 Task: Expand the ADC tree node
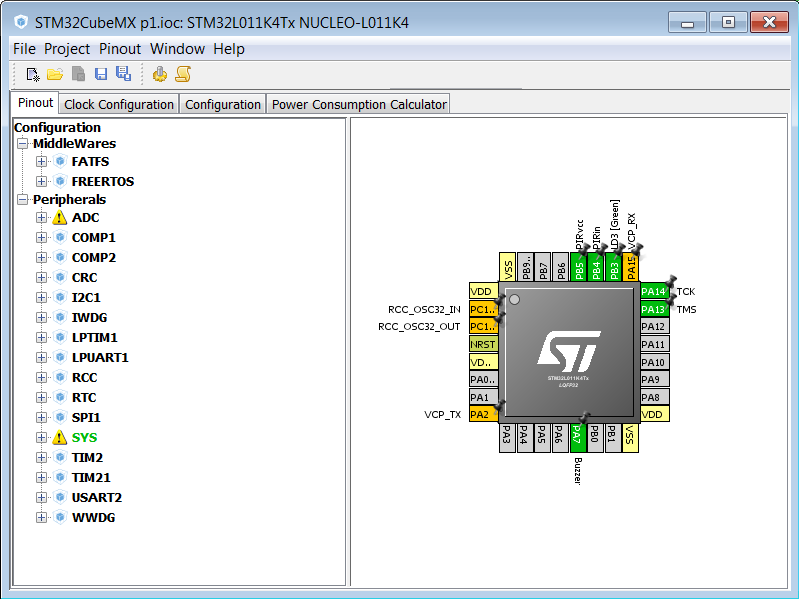pyautogui.click(x=41, y=217)
